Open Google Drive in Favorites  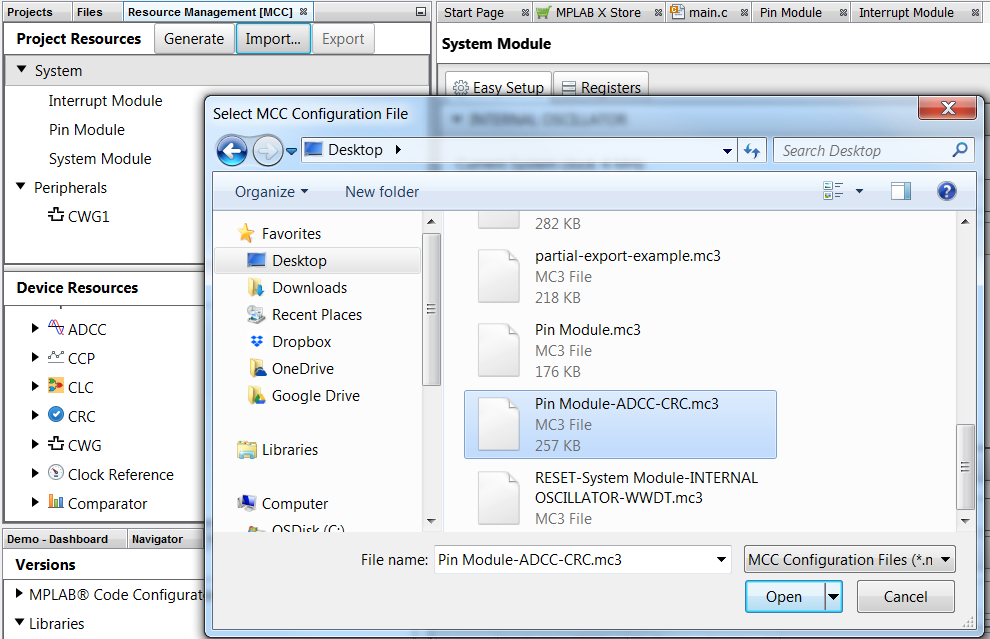(x=315, y=396)
